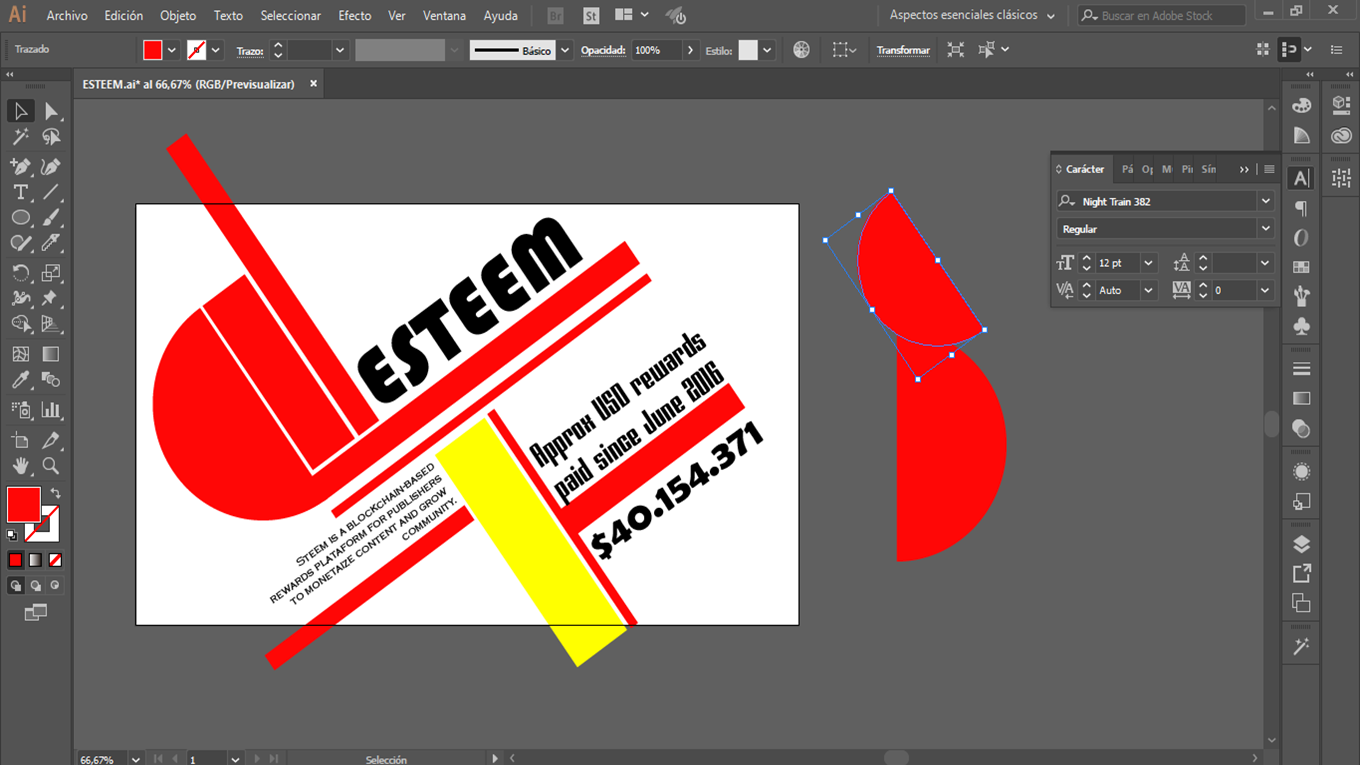The image size is (1360, 765).
Task: Open Edición menu
Action: tap(124, 15)
